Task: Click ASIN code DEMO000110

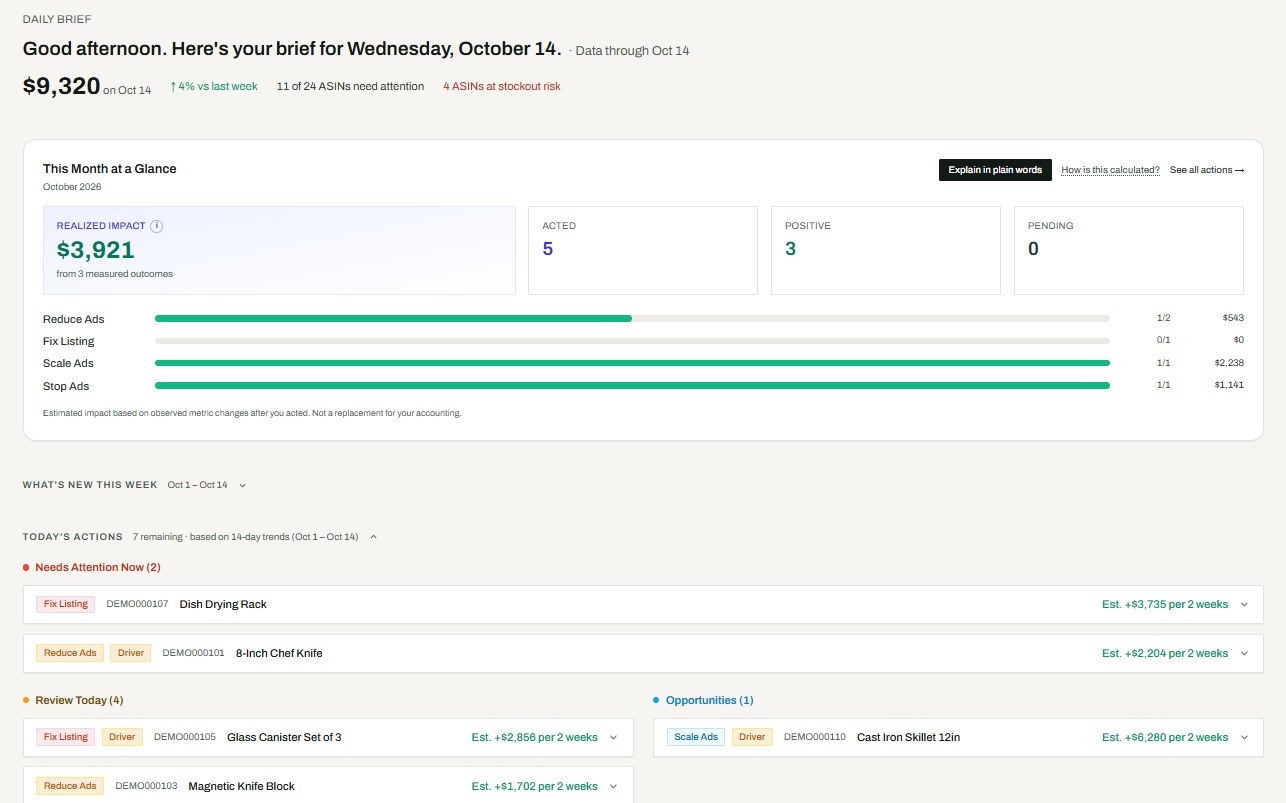Action: point(815,737)
